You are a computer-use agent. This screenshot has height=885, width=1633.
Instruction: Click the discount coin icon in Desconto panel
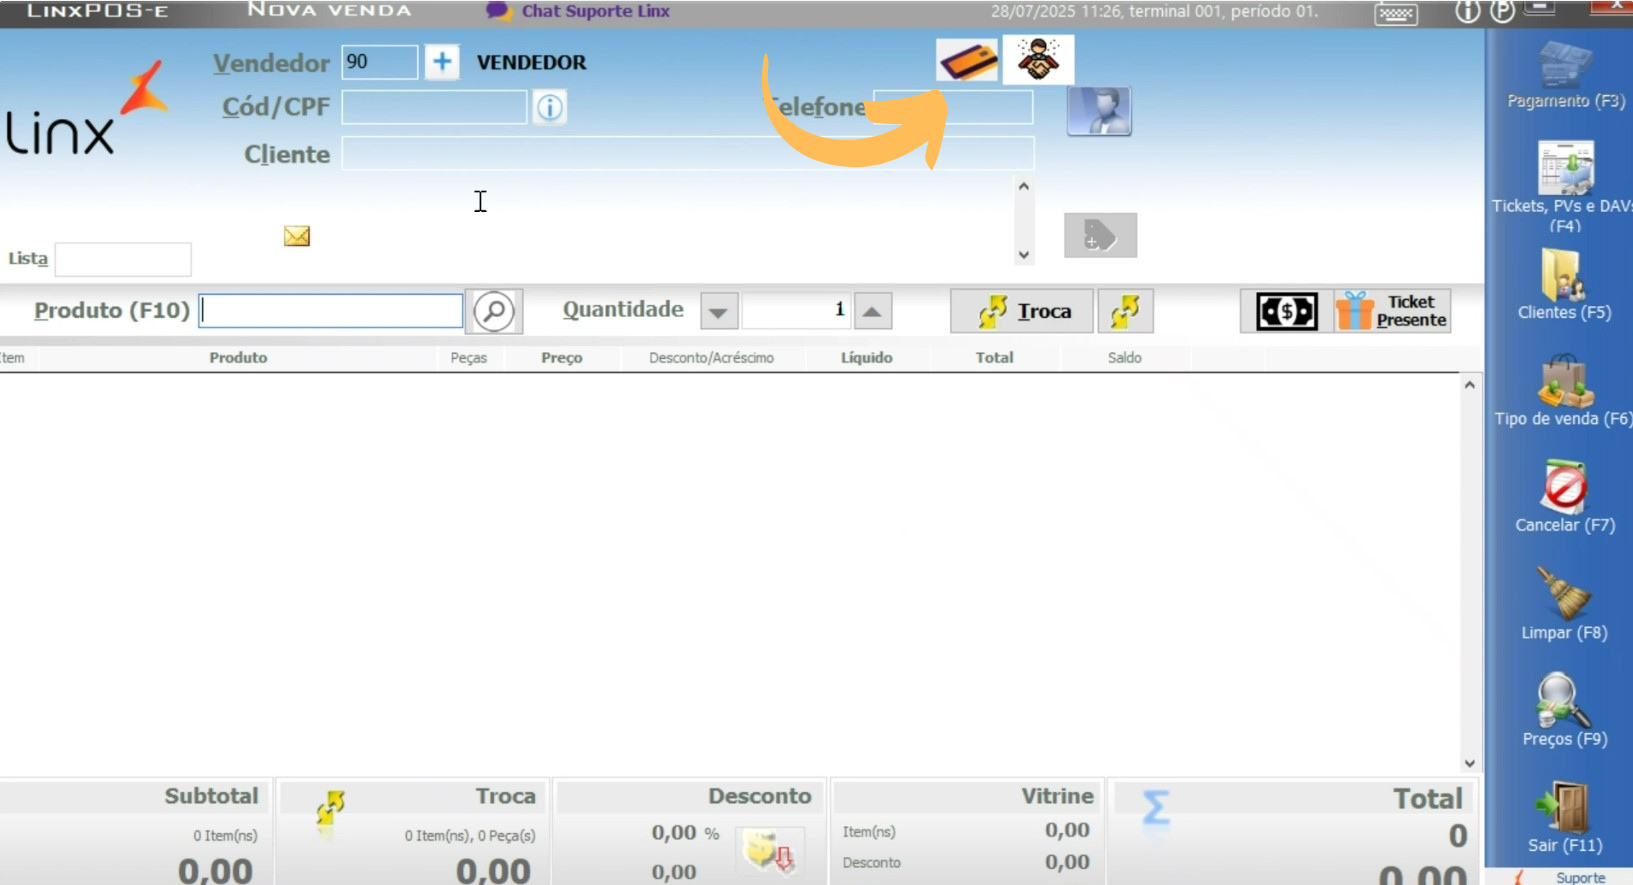tap(770, 851)
